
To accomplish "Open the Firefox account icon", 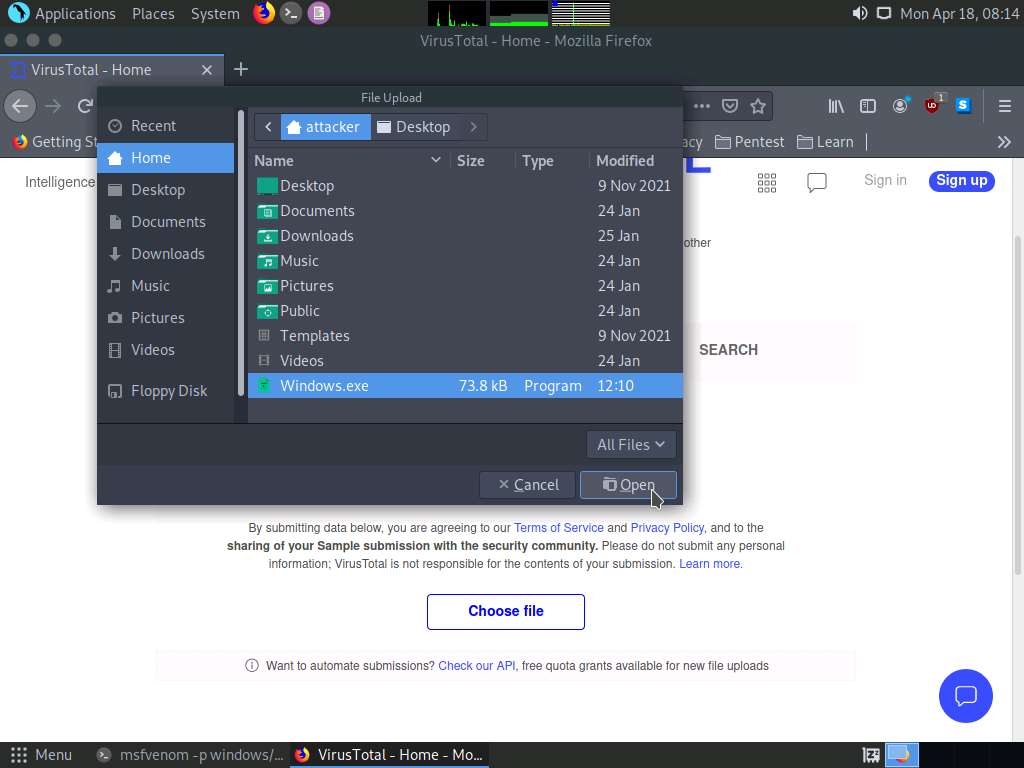I will click(x=900, y=106).
